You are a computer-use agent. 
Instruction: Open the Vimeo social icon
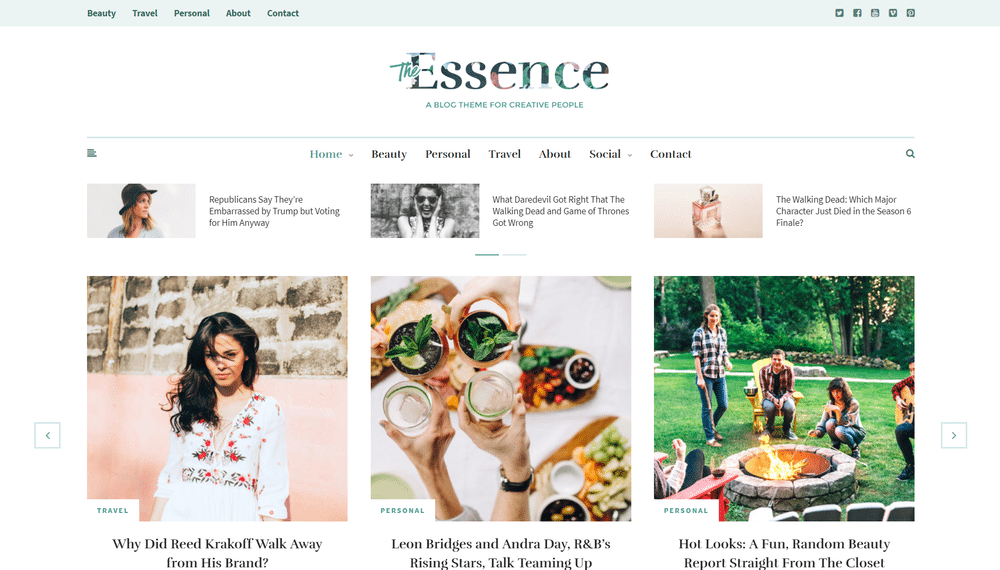click(893, 13)
